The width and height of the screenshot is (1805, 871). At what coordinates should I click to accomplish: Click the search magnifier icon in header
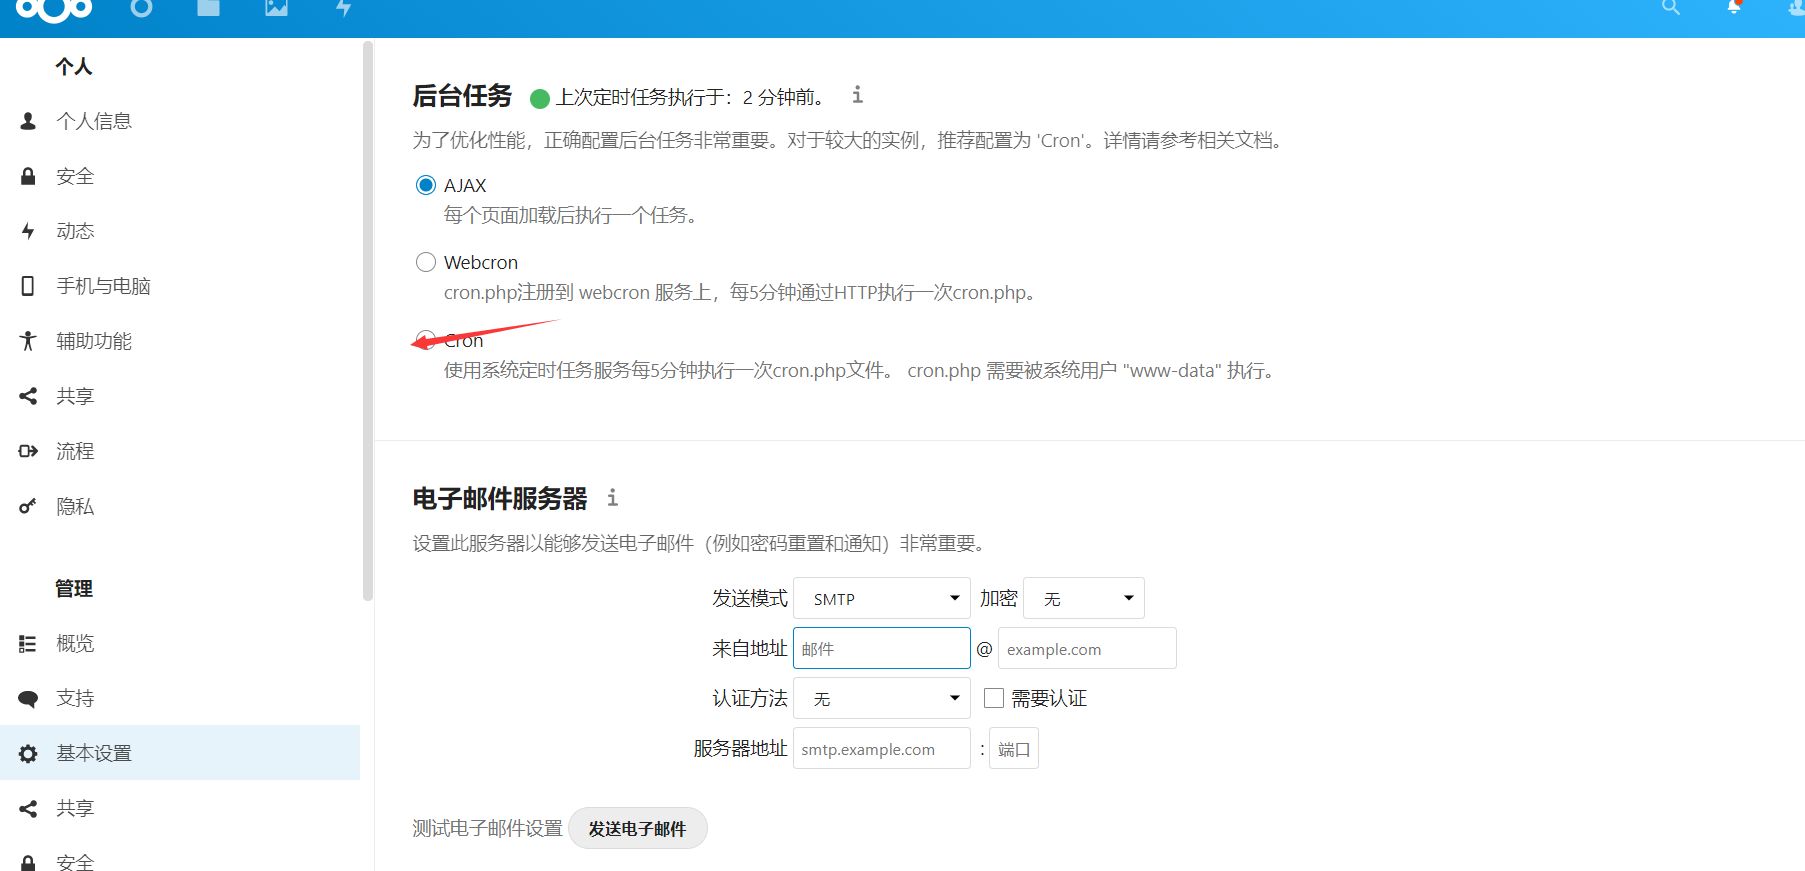1670,8
